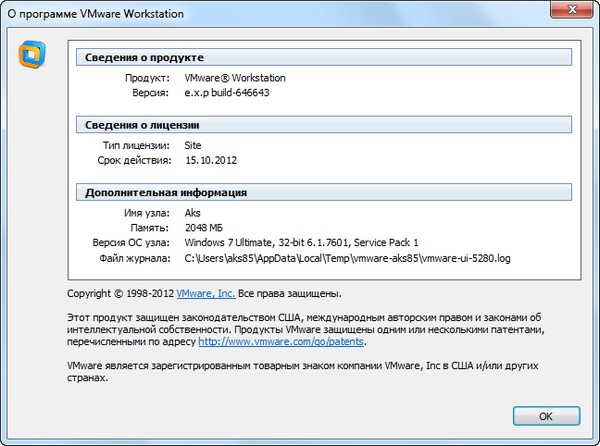Image resolution: width=600 pixels, height=446 pixels.
Task: Click the VMware Workstation logo icon
Action: [x=32, y=54]
